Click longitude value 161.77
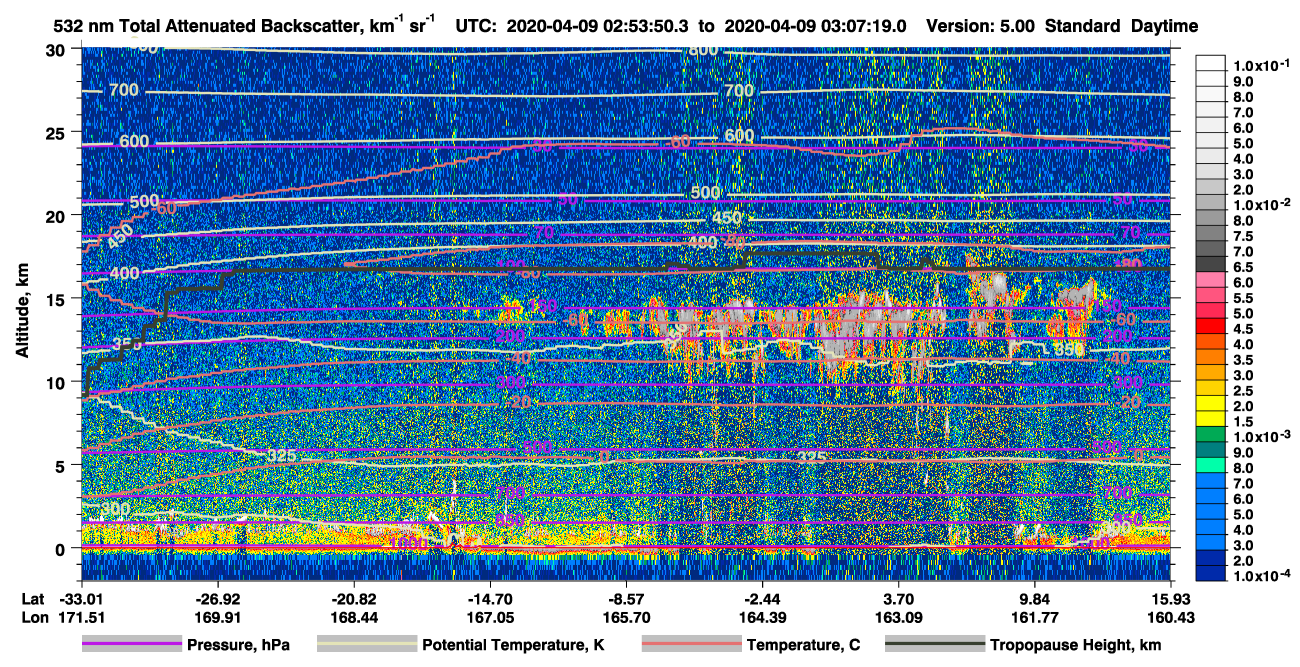Screen dimensions: 1300x667 point(1035,617)
